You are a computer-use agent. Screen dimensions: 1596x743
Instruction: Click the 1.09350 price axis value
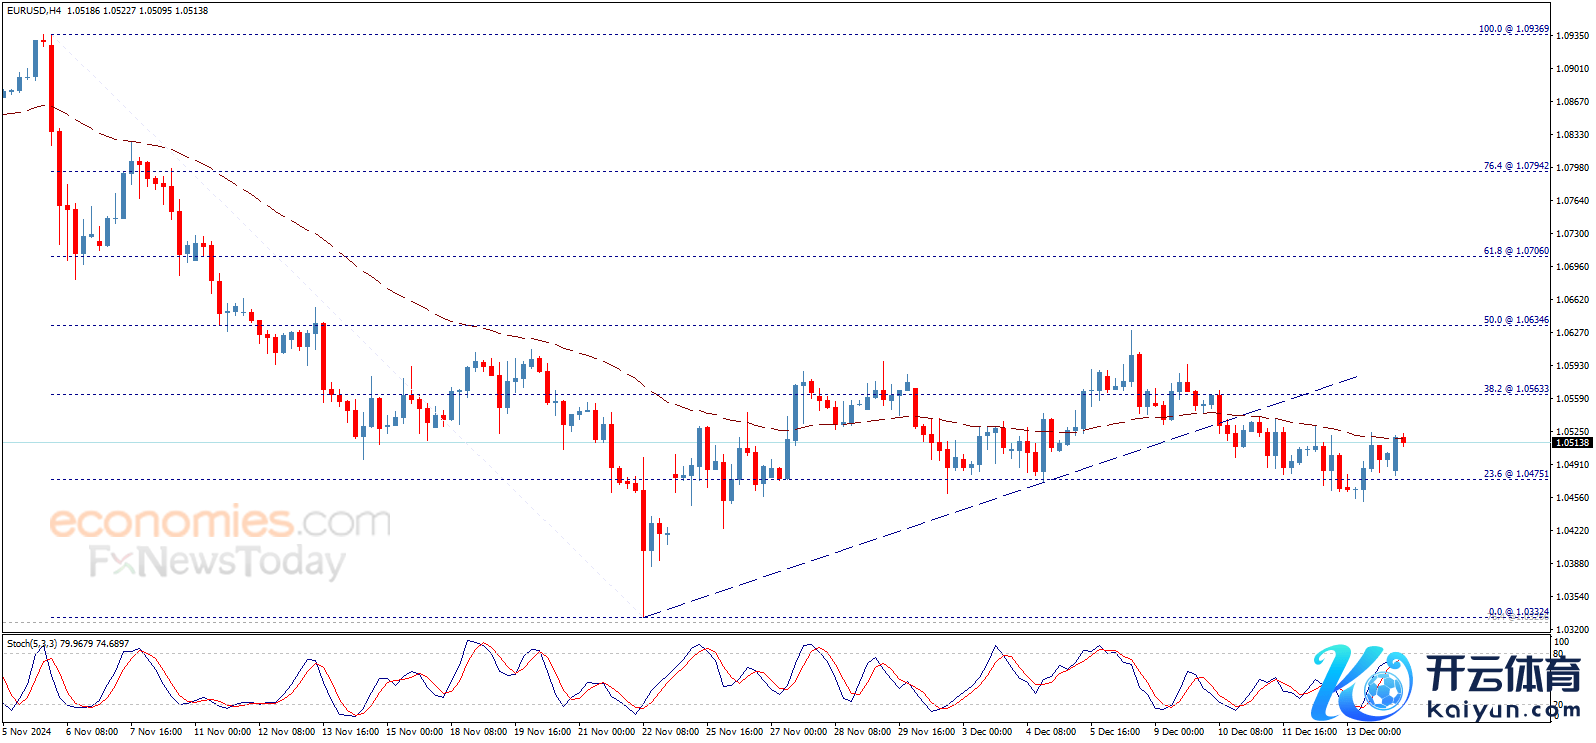(1572, 36)
